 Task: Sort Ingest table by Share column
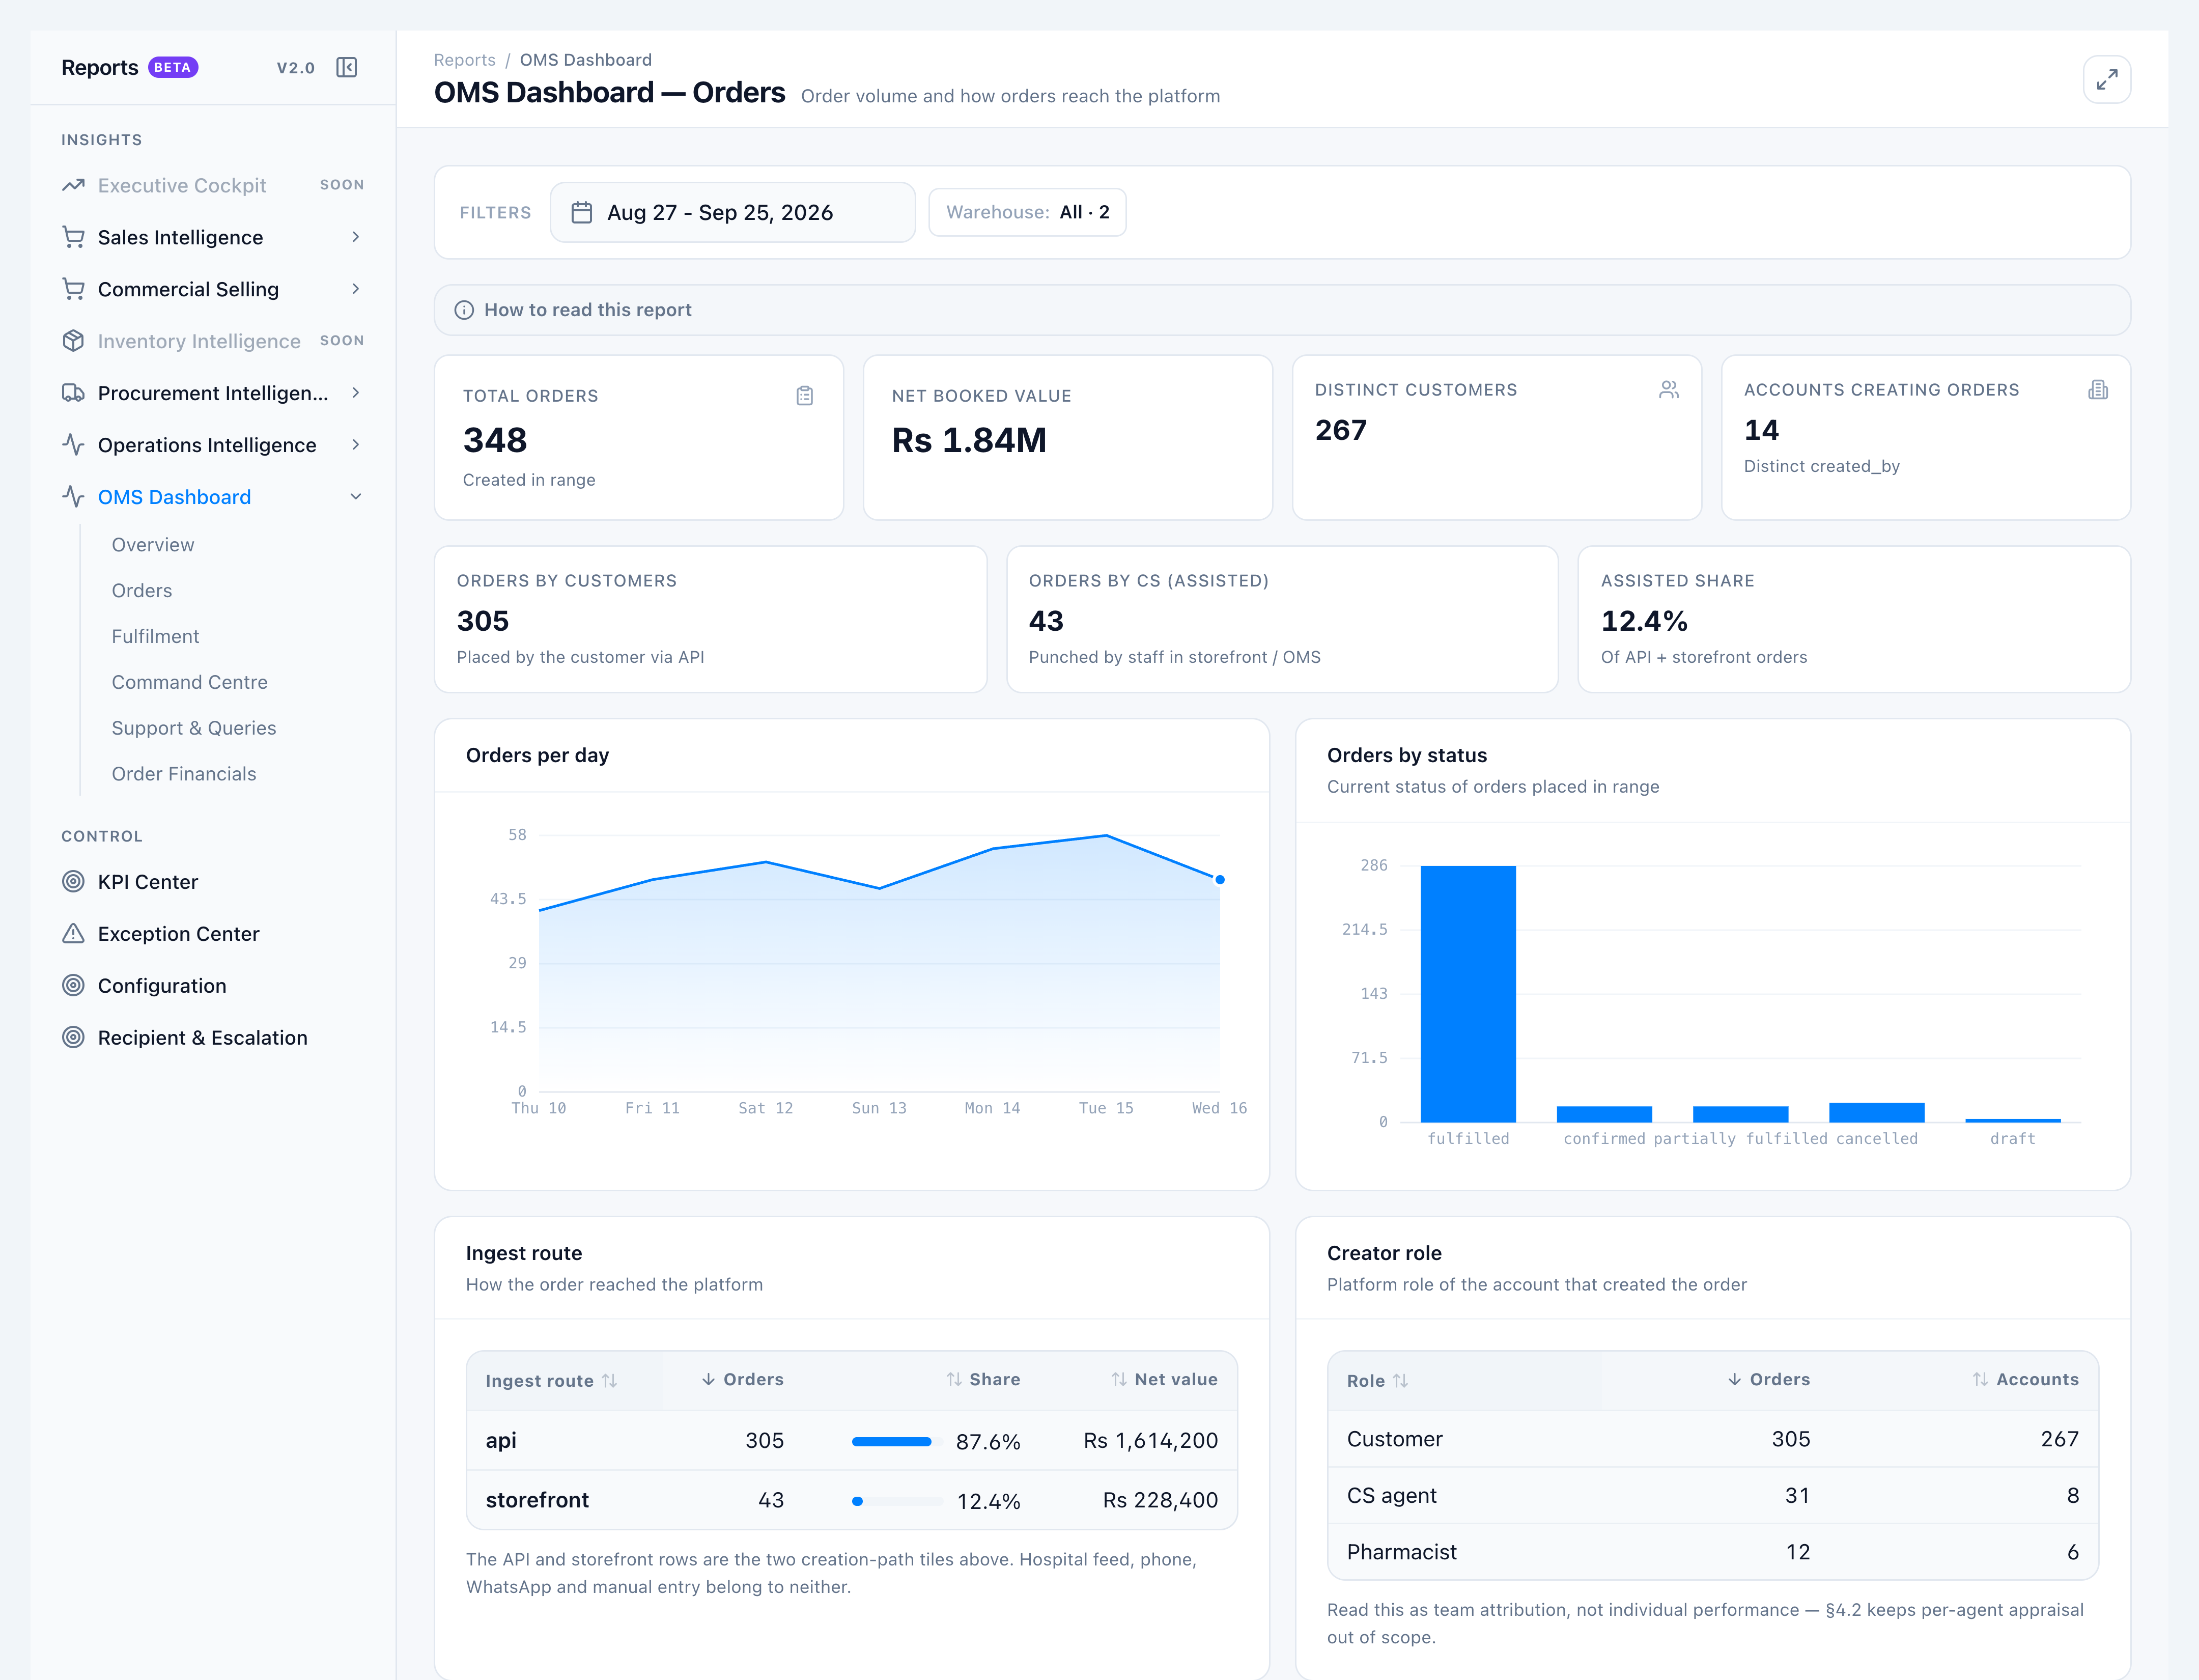tap(983, 1380)
